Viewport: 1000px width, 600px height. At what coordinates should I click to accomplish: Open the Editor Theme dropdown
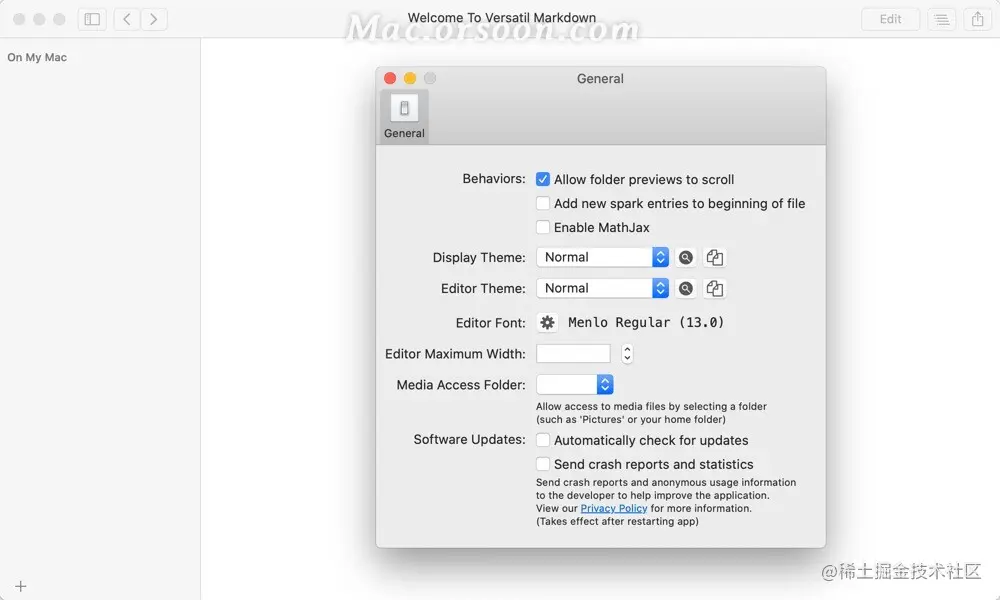pyautogui.click(x=603, y=288)
